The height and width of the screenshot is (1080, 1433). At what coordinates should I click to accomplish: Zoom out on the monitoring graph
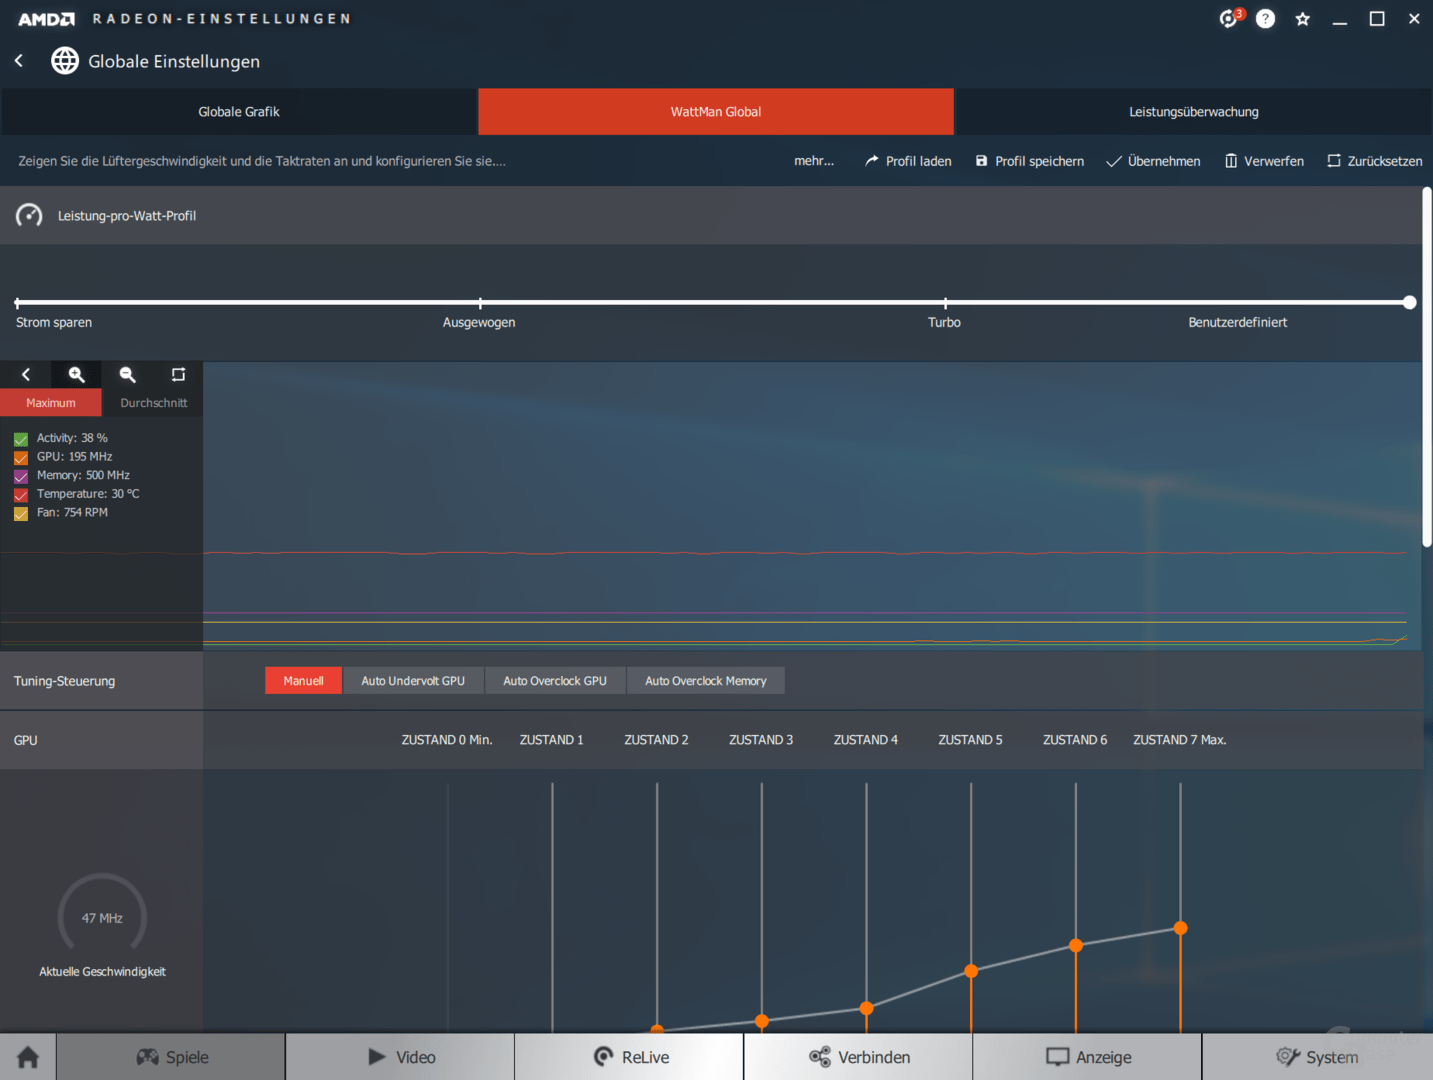coord(127,374)
